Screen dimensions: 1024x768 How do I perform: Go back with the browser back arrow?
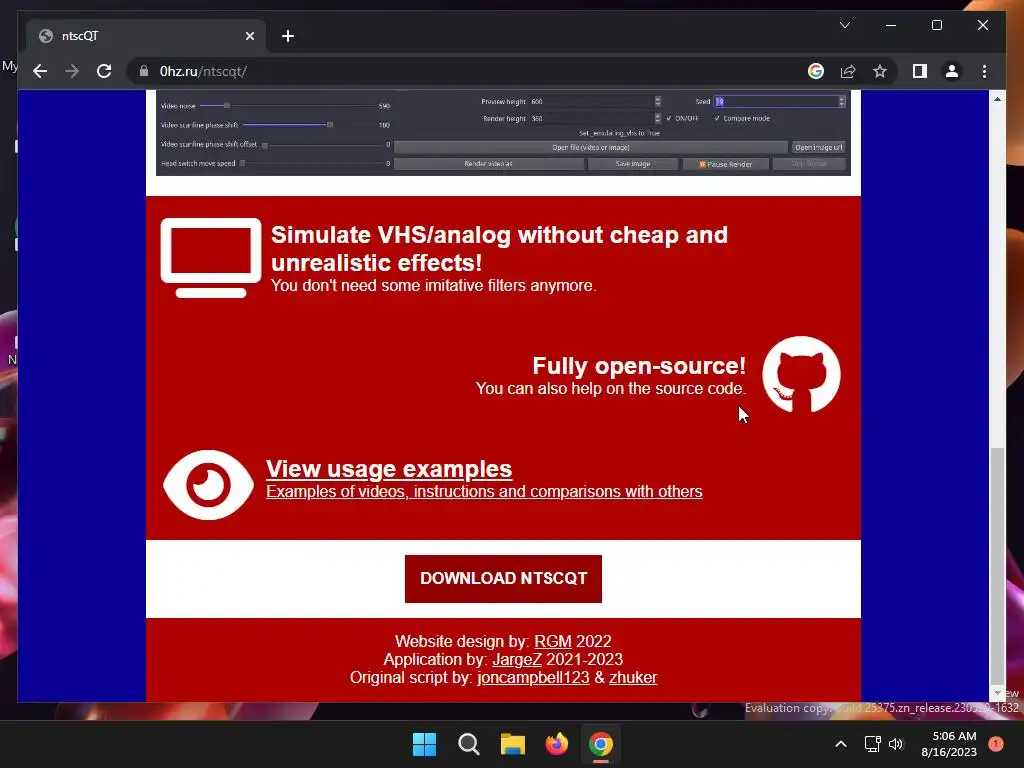pos(40,71)
